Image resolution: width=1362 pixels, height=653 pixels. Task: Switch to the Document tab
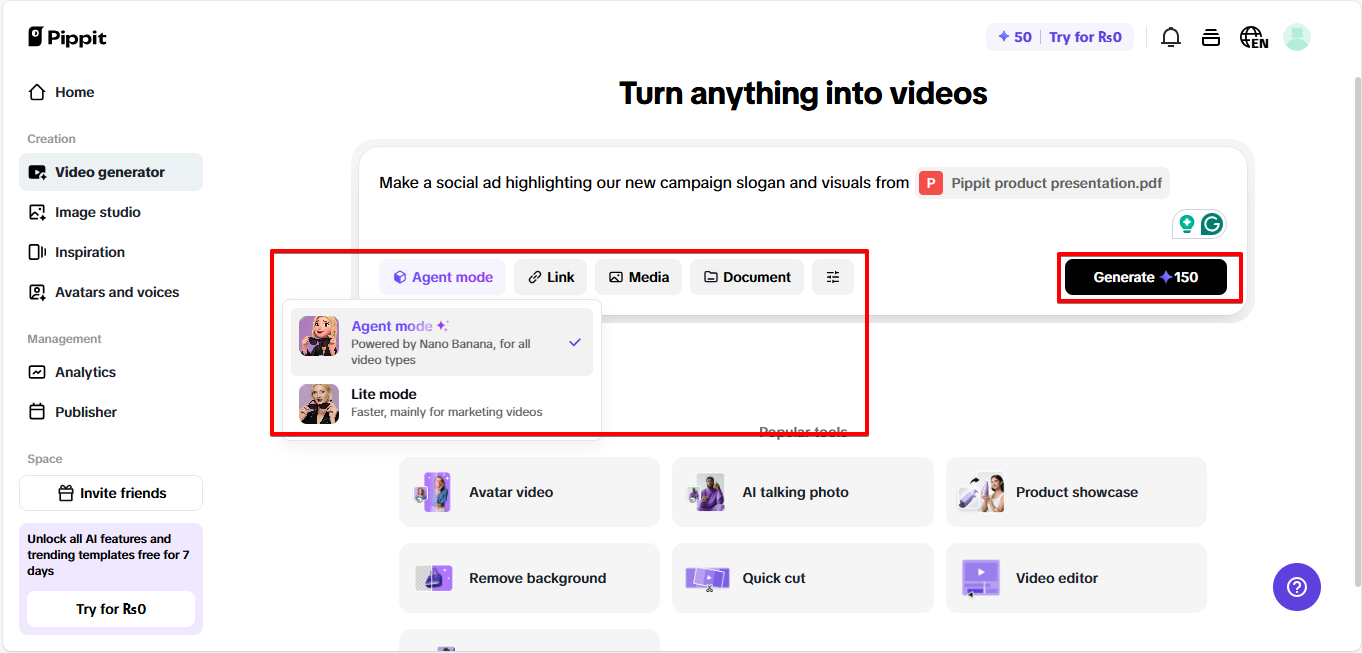coord(746,276)
